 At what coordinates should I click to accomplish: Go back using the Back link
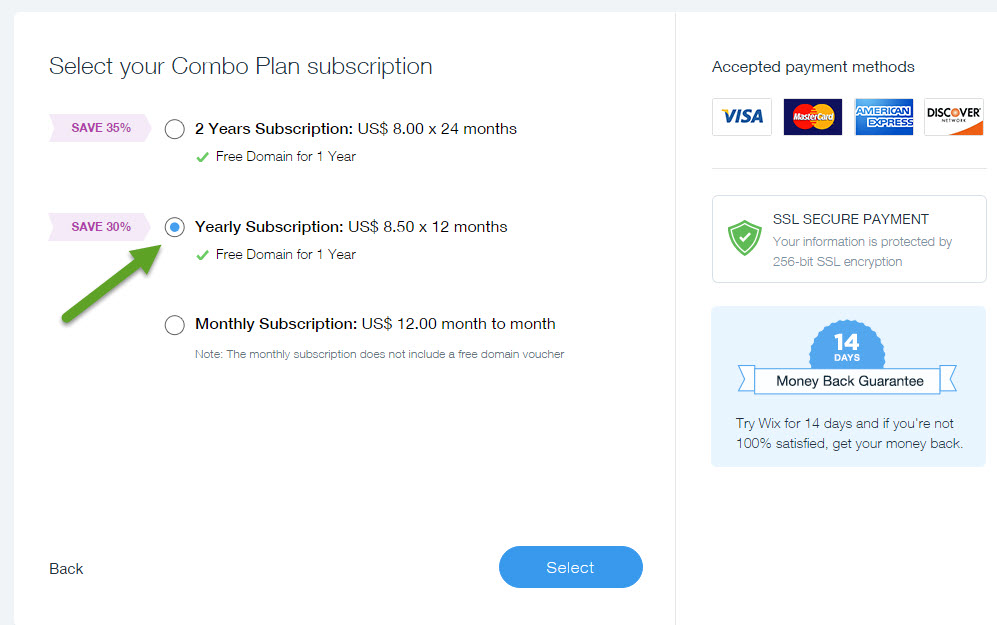(x=66, y=568)
